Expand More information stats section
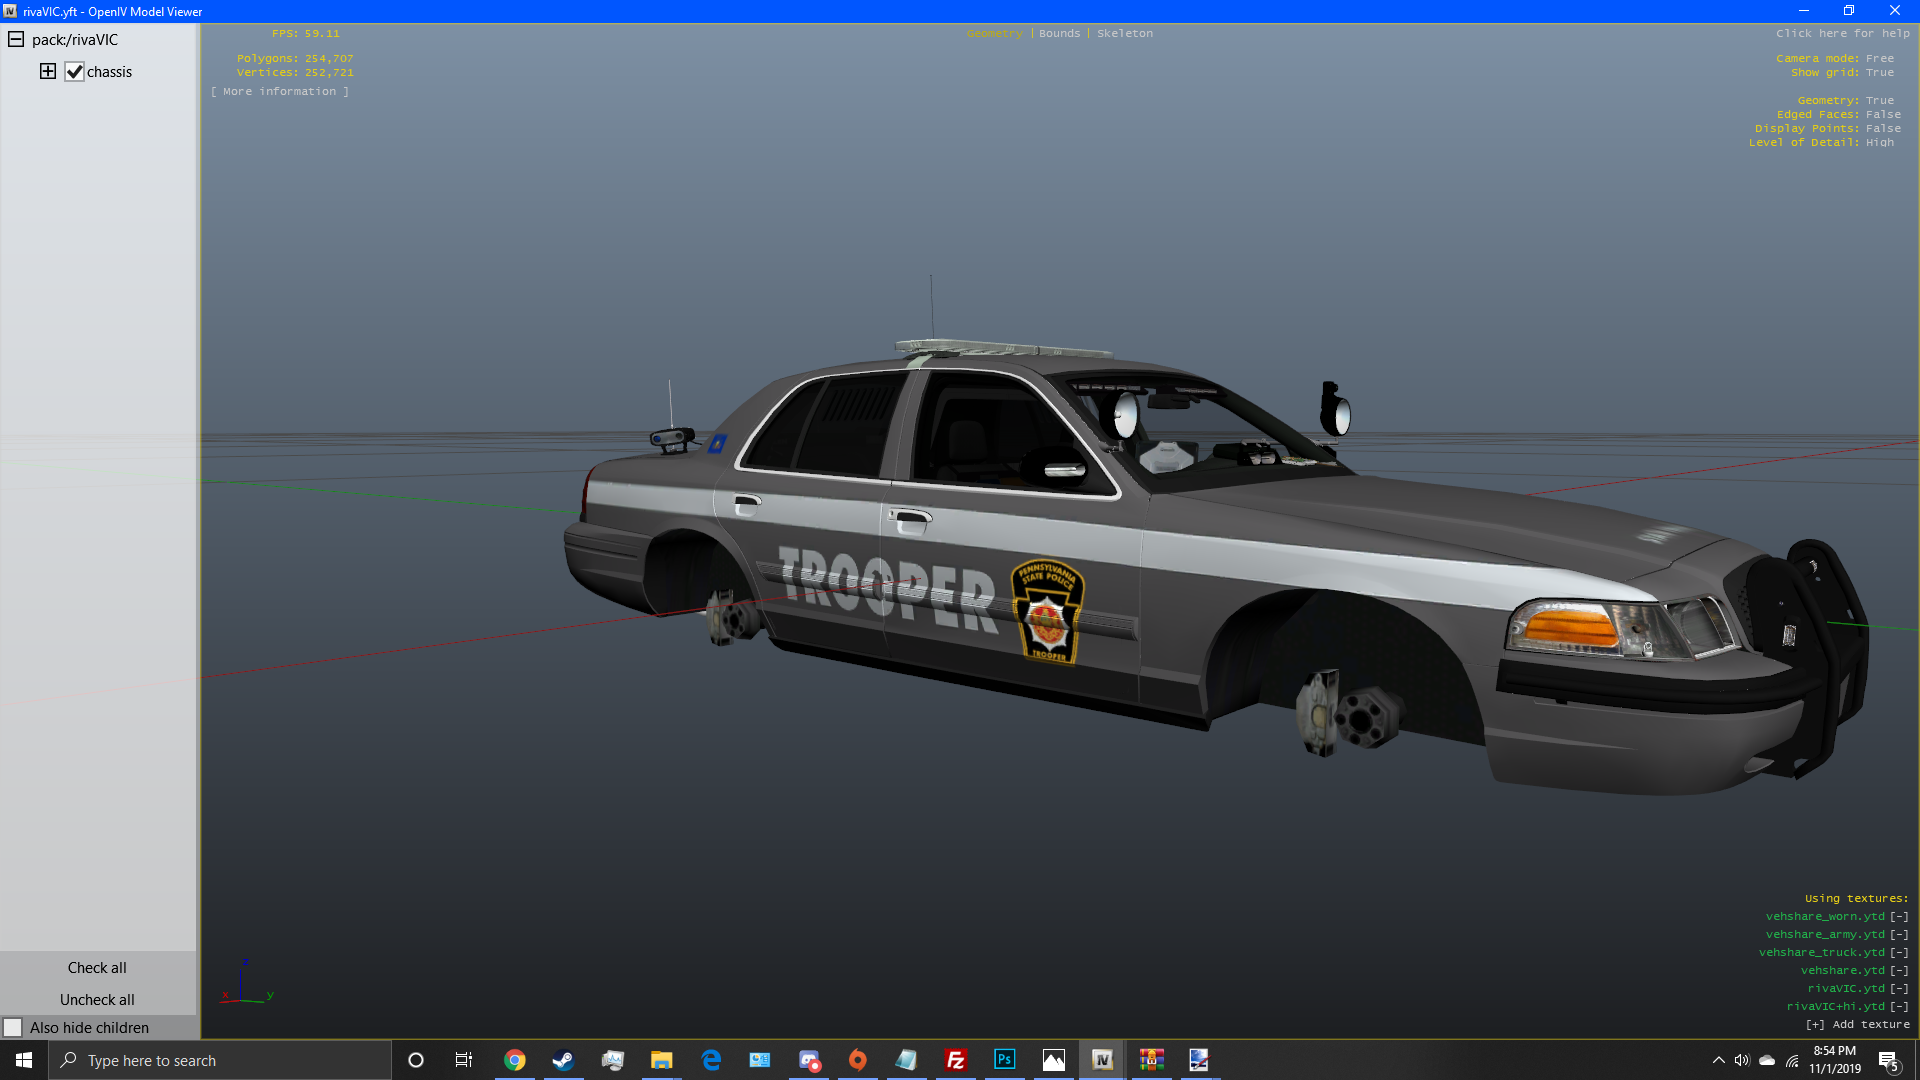 (280, 91)
